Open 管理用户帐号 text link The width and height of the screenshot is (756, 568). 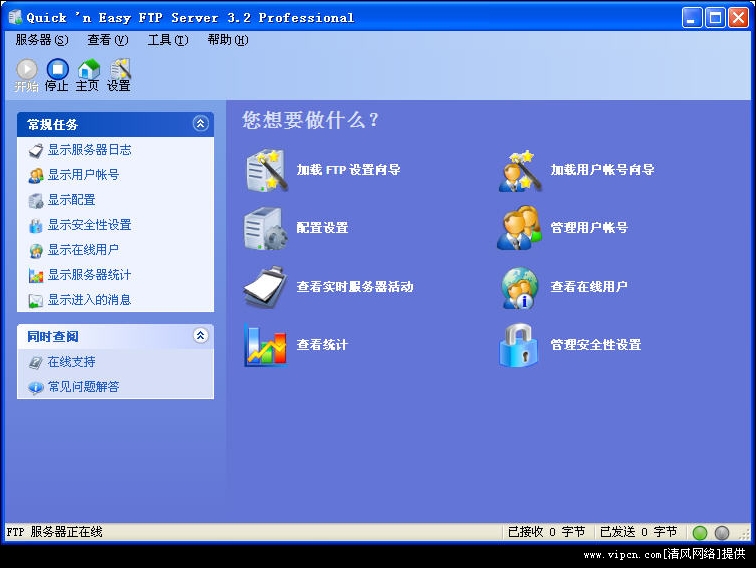589,228
